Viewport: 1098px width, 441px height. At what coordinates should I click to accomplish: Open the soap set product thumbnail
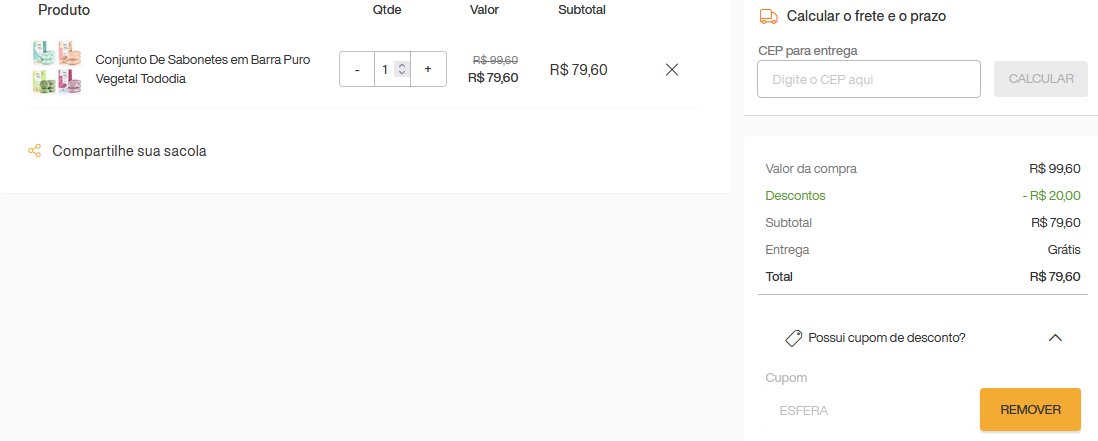57,67
